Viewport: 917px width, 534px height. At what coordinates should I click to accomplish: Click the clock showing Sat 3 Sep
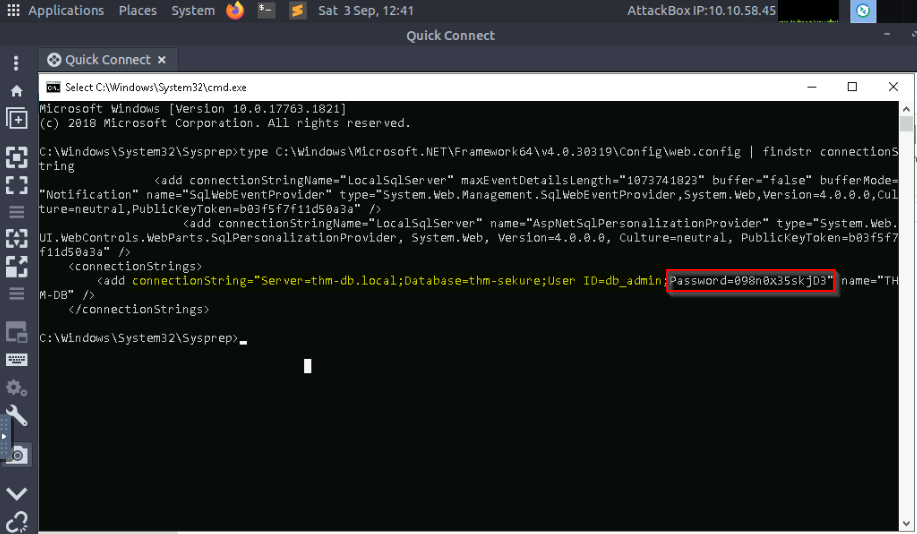point(366,11)
